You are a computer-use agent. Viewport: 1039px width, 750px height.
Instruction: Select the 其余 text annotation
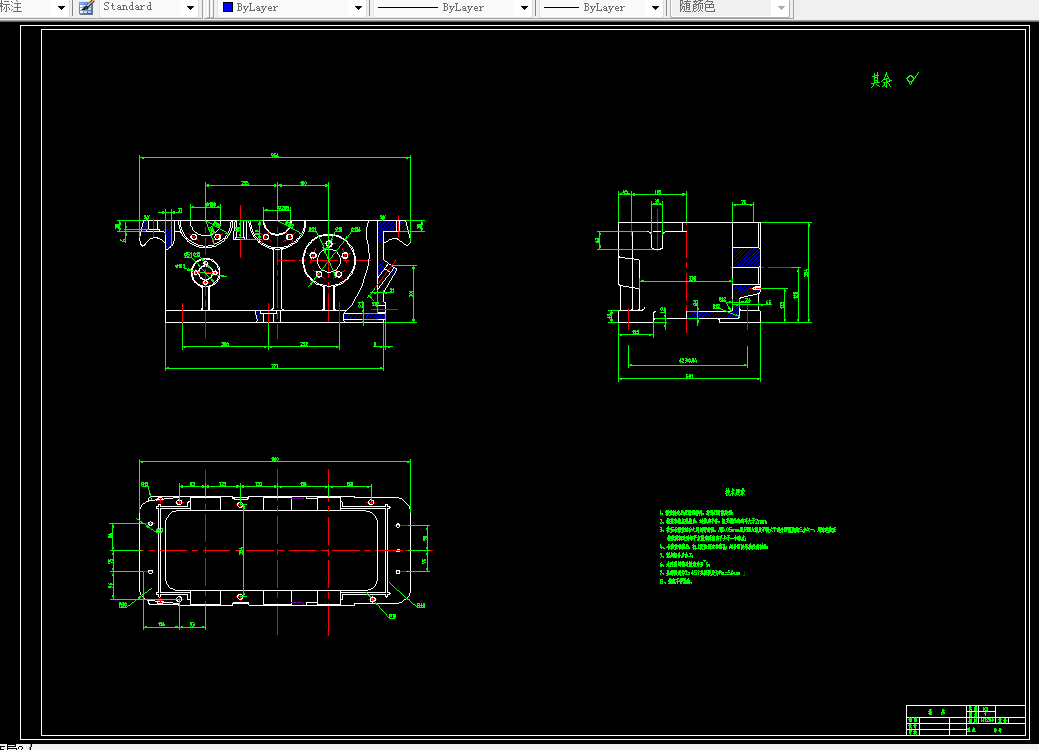[881, 80]
